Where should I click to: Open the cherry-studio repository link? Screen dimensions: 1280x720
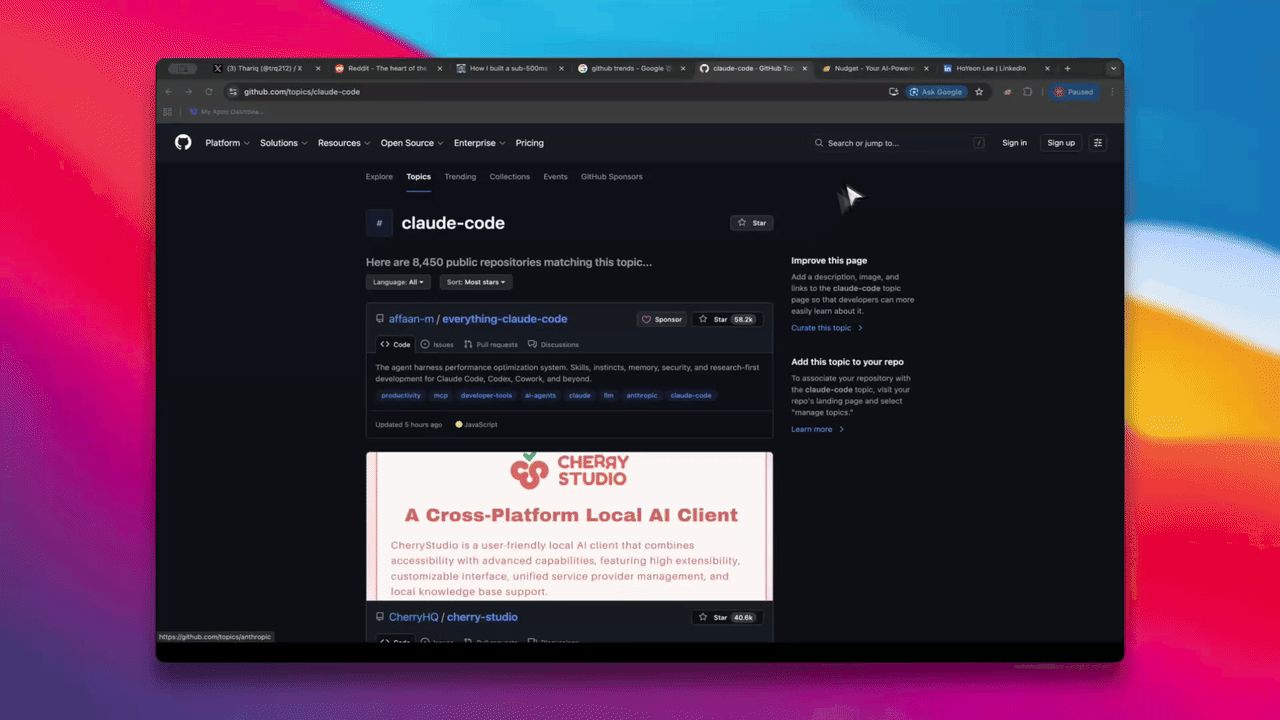482,617
